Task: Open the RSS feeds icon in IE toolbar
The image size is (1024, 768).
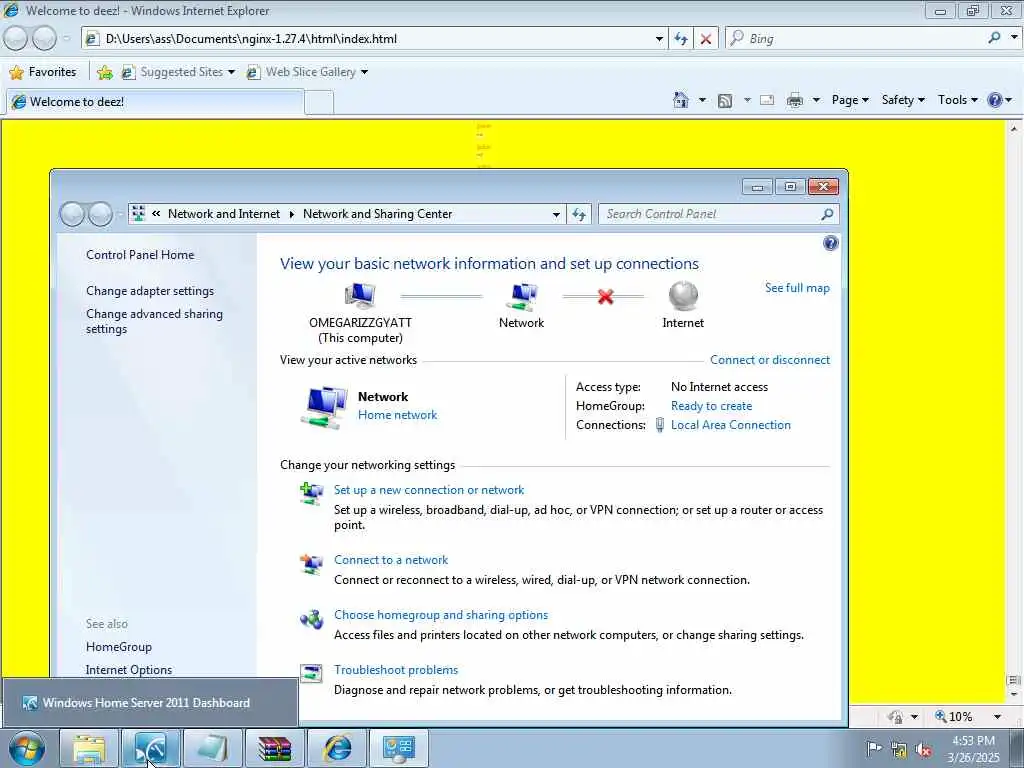Action: (725, 101)
